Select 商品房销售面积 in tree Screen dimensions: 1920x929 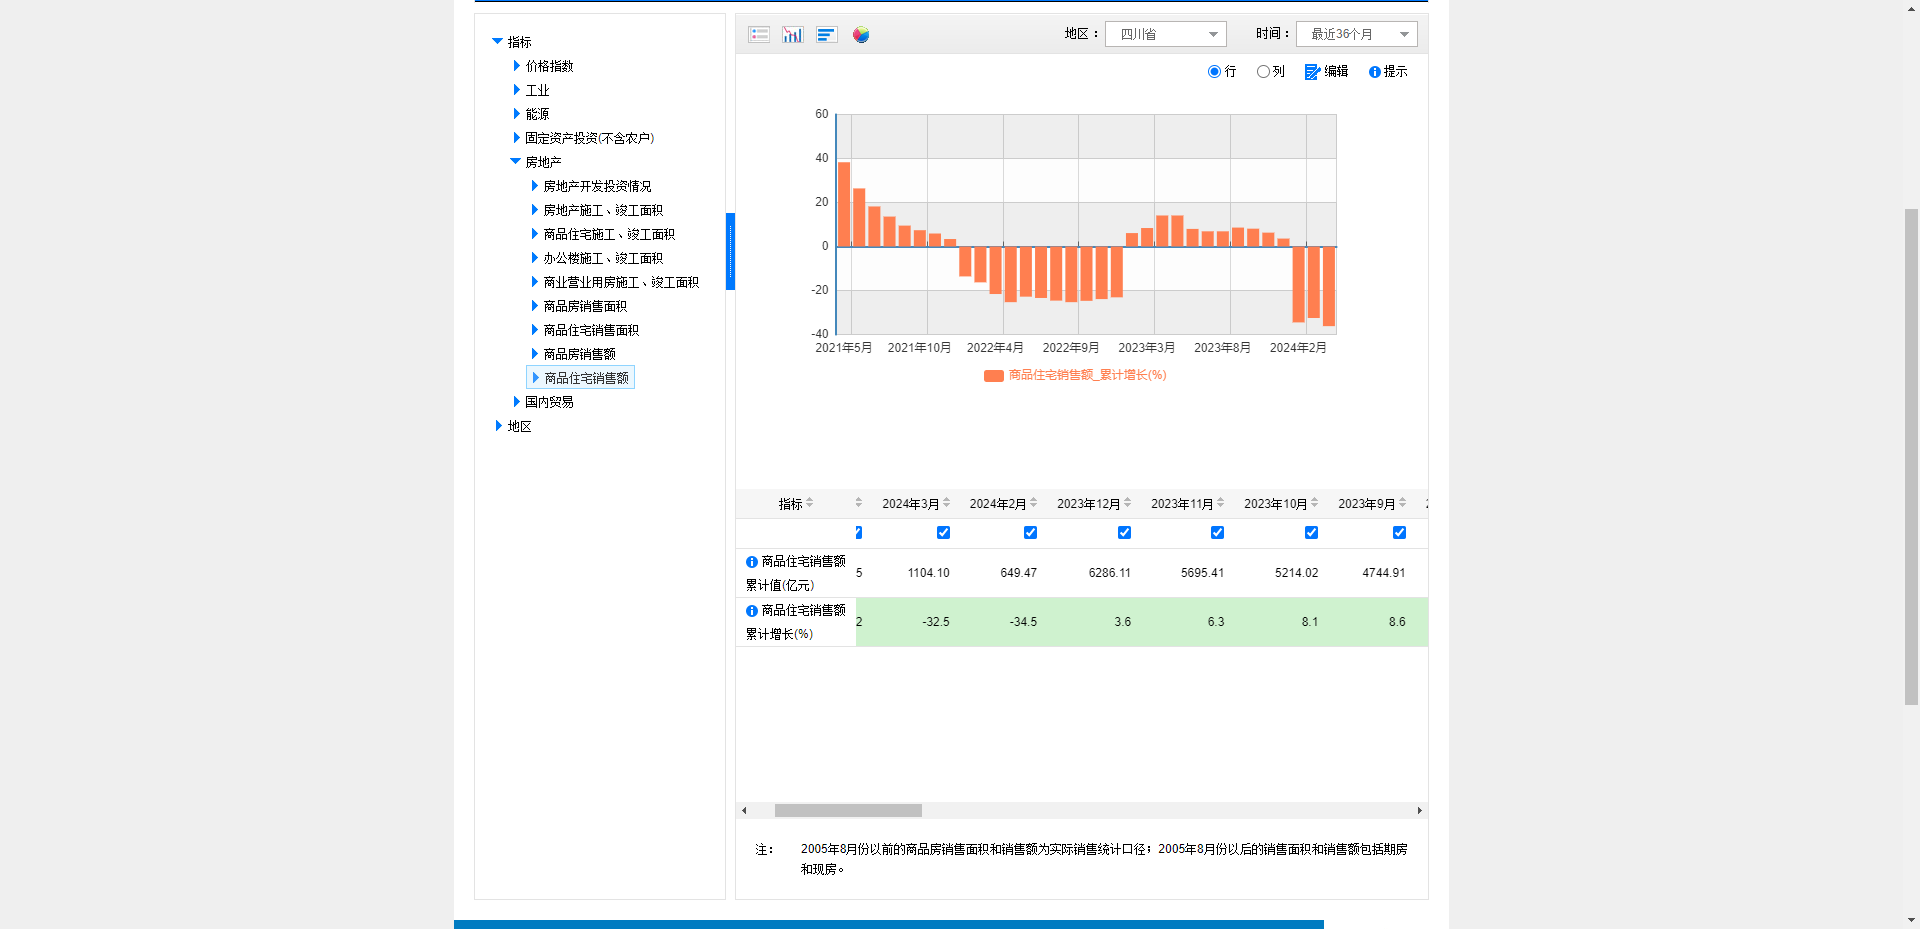(x=585, y=306)
